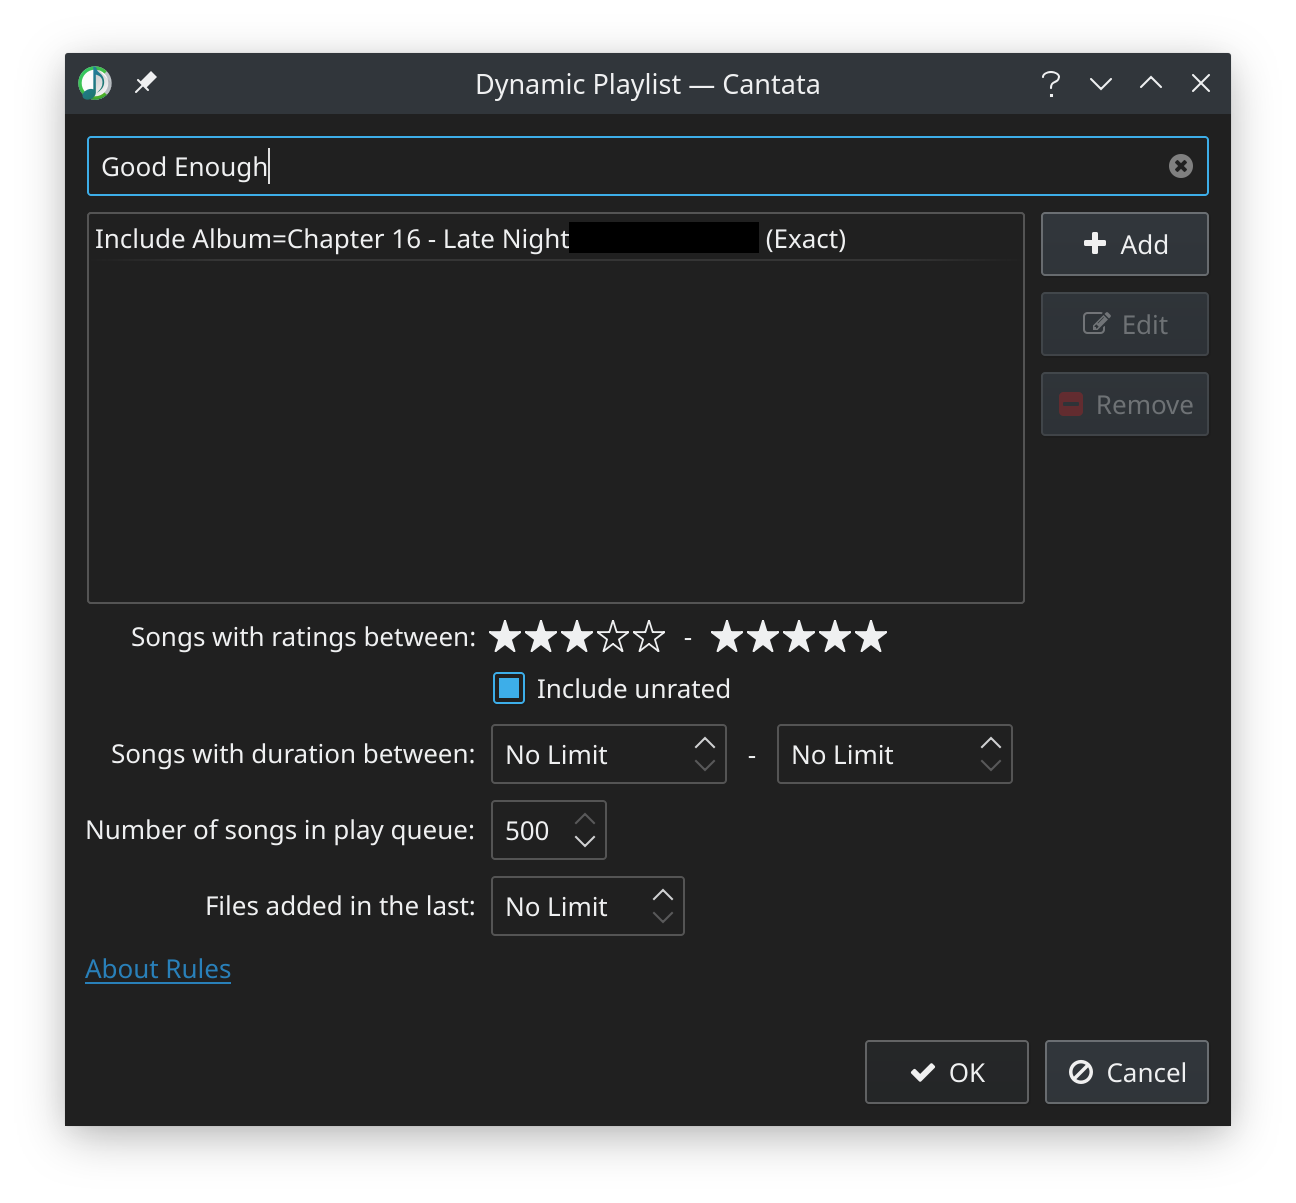Increase Files added in the last value
Image resolution: width=1296 pixels, height=1203 pixels.
click(663, 895)
